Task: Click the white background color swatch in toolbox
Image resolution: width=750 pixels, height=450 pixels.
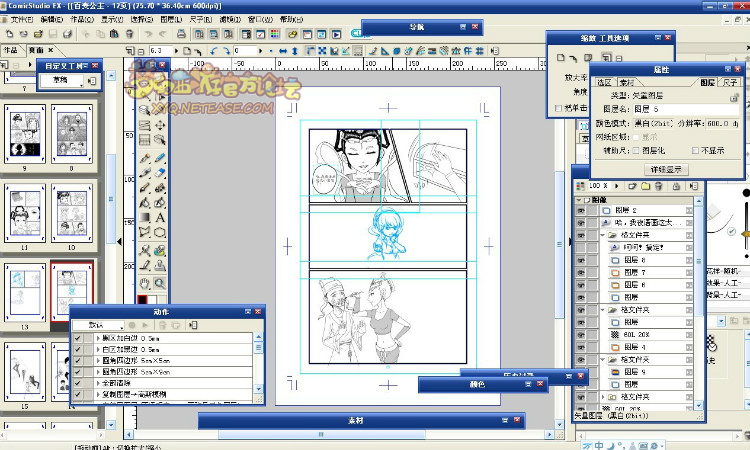Action: [152, 300]
